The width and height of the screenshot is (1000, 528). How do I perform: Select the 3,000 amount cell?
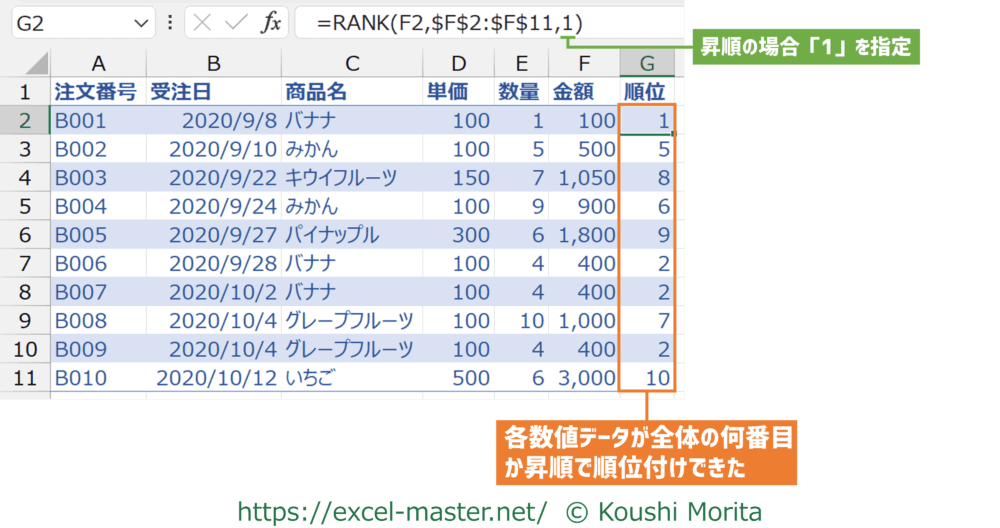click(x=583, y=380)
